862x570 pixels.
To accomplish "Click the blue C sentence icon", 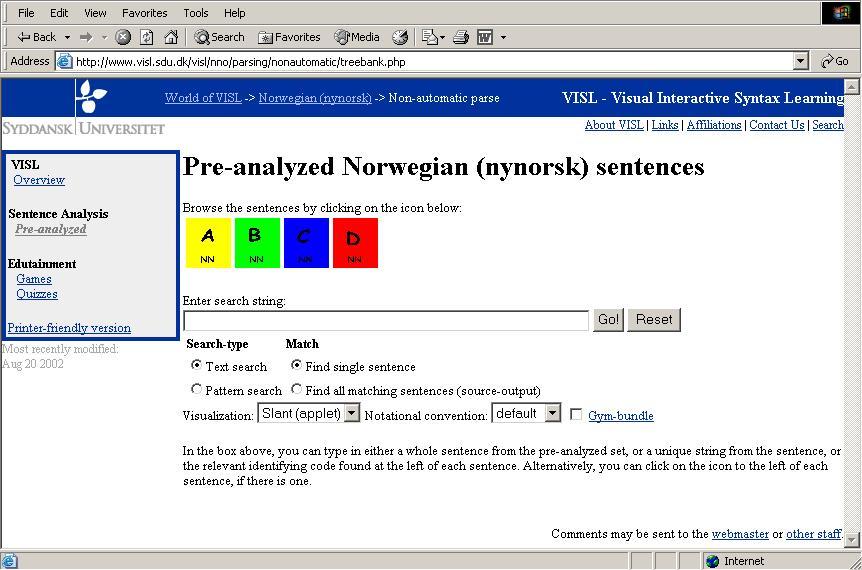I will tap(305, 243).
